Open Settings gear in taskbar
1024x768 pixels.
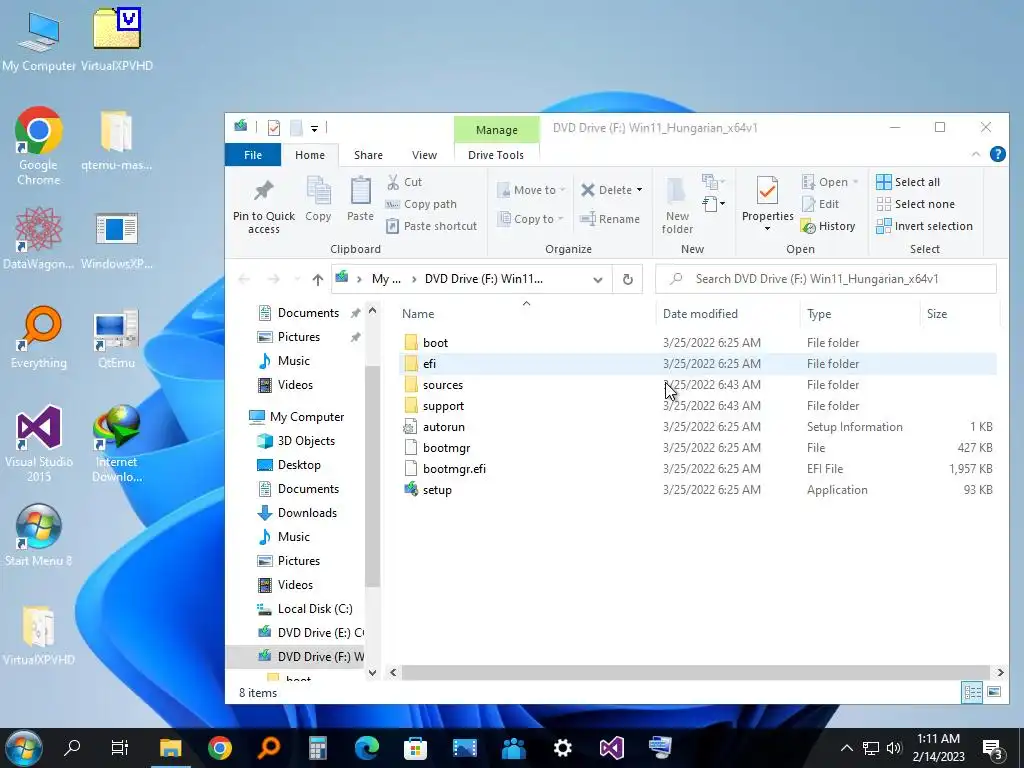point(562,748)
